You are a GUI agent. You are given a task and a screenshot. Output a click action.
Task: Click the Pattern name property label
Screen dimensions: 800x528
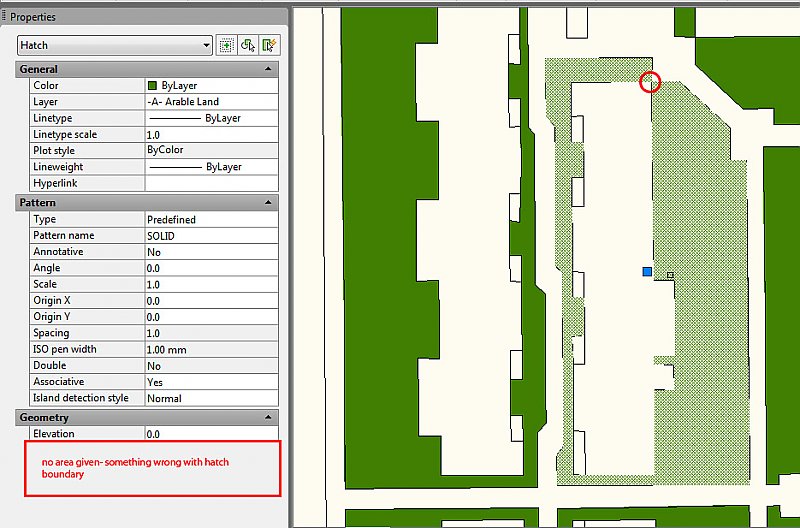(x=64, y=235)
